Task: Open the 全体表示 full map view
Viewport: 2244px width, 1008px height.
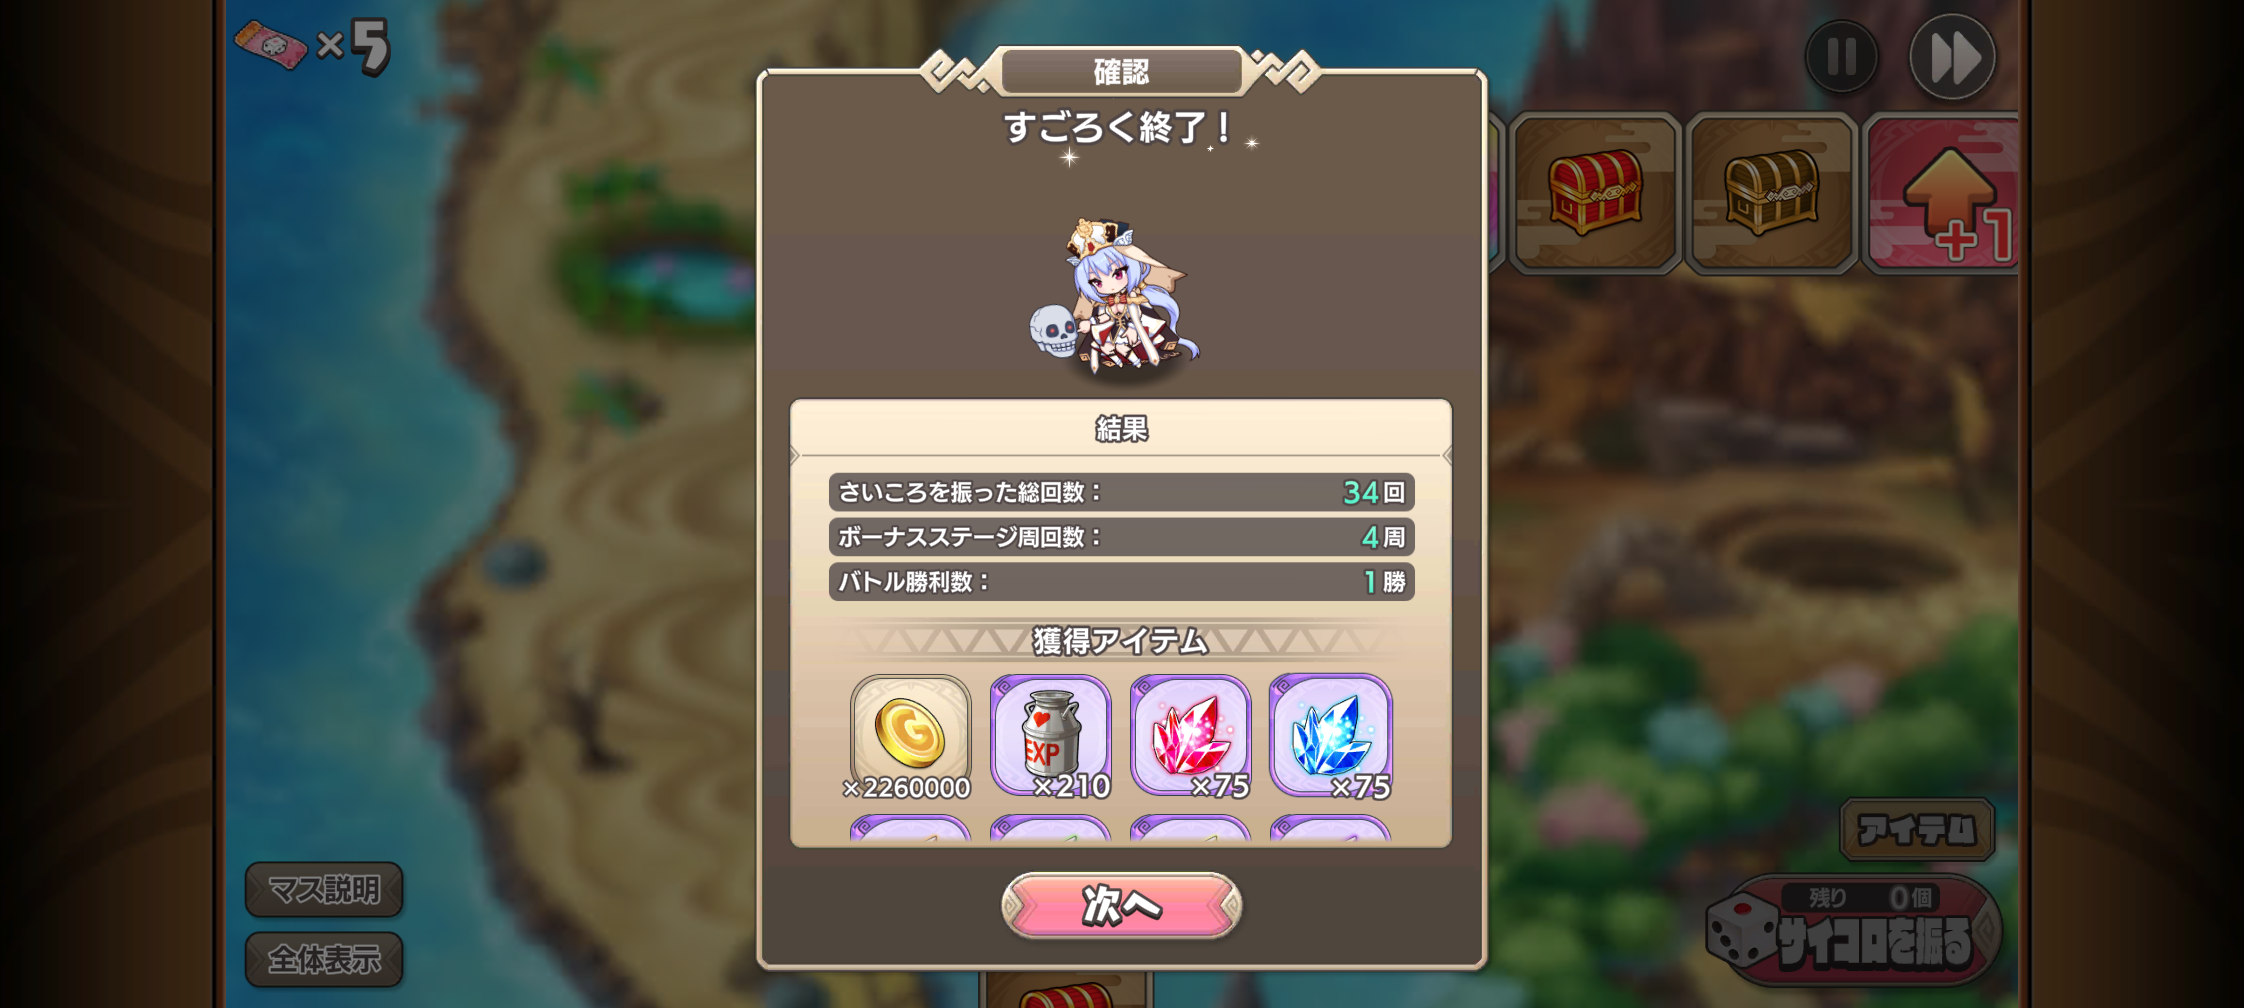Action: 324,959
